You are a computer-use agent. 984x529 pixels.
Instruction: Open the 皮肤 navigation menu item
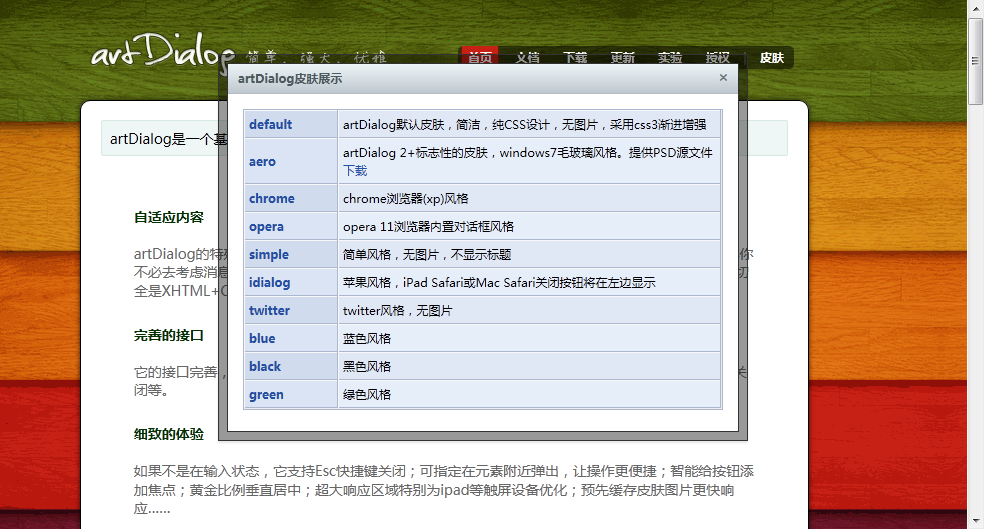(772, 58)
